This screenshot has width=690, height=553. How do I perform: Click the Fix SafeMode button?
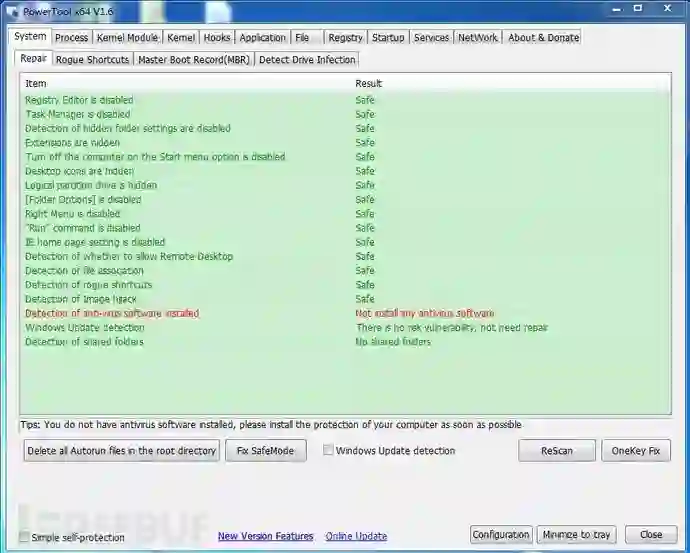tap(266, 450)
